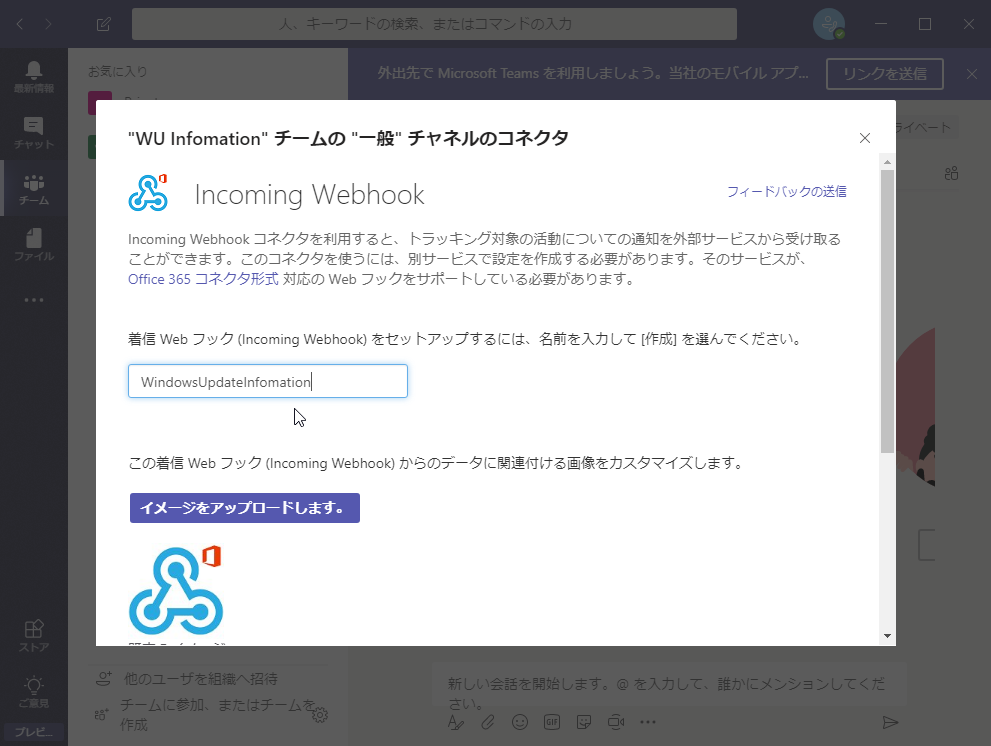This screenshot has height=746, width=991.
Task: Click the format text icon in compose bar
Action: pyautogui.click(x=456, y=722)
